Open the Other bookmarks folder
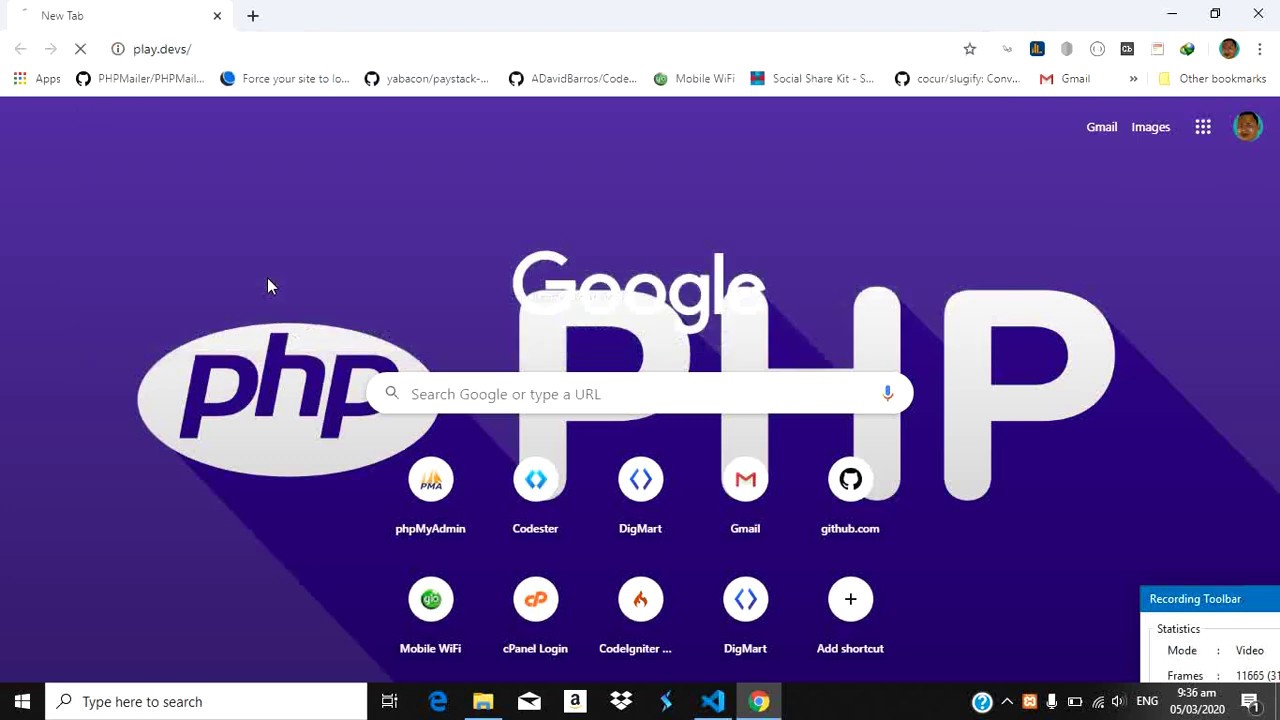Viewport: 1280px width, 720px height. [x=1212, y=79]
